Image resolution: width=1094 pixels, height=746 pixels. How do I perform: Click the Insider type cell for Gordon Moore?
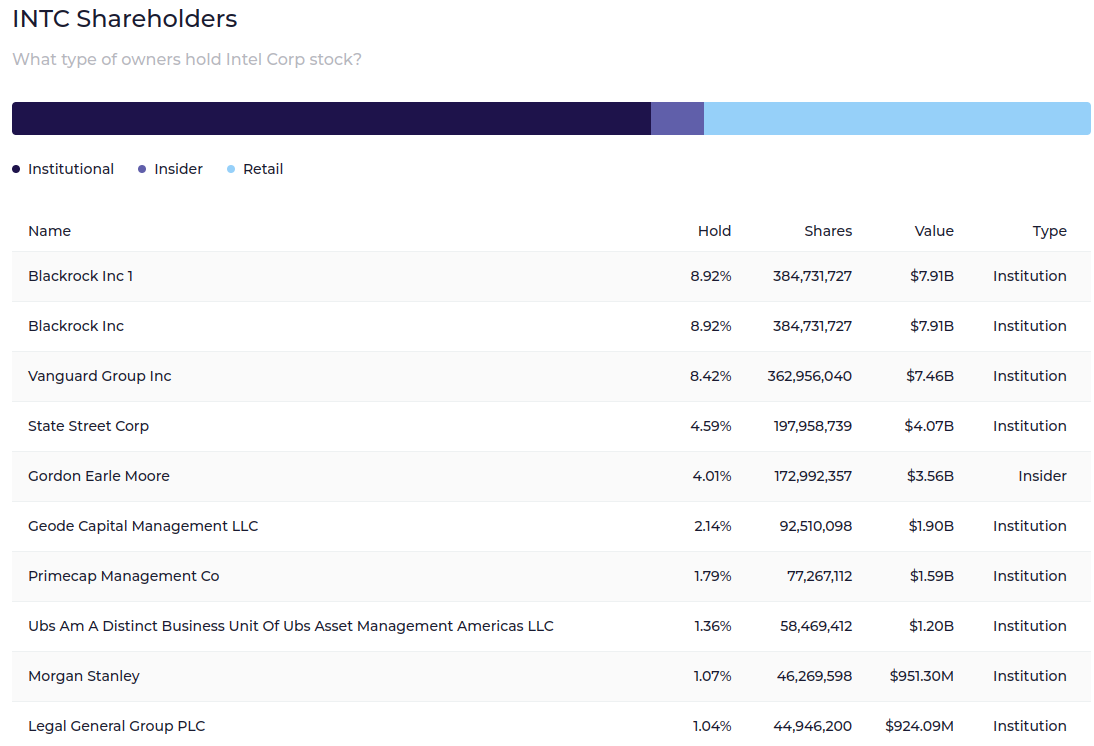coord(1042,476)
